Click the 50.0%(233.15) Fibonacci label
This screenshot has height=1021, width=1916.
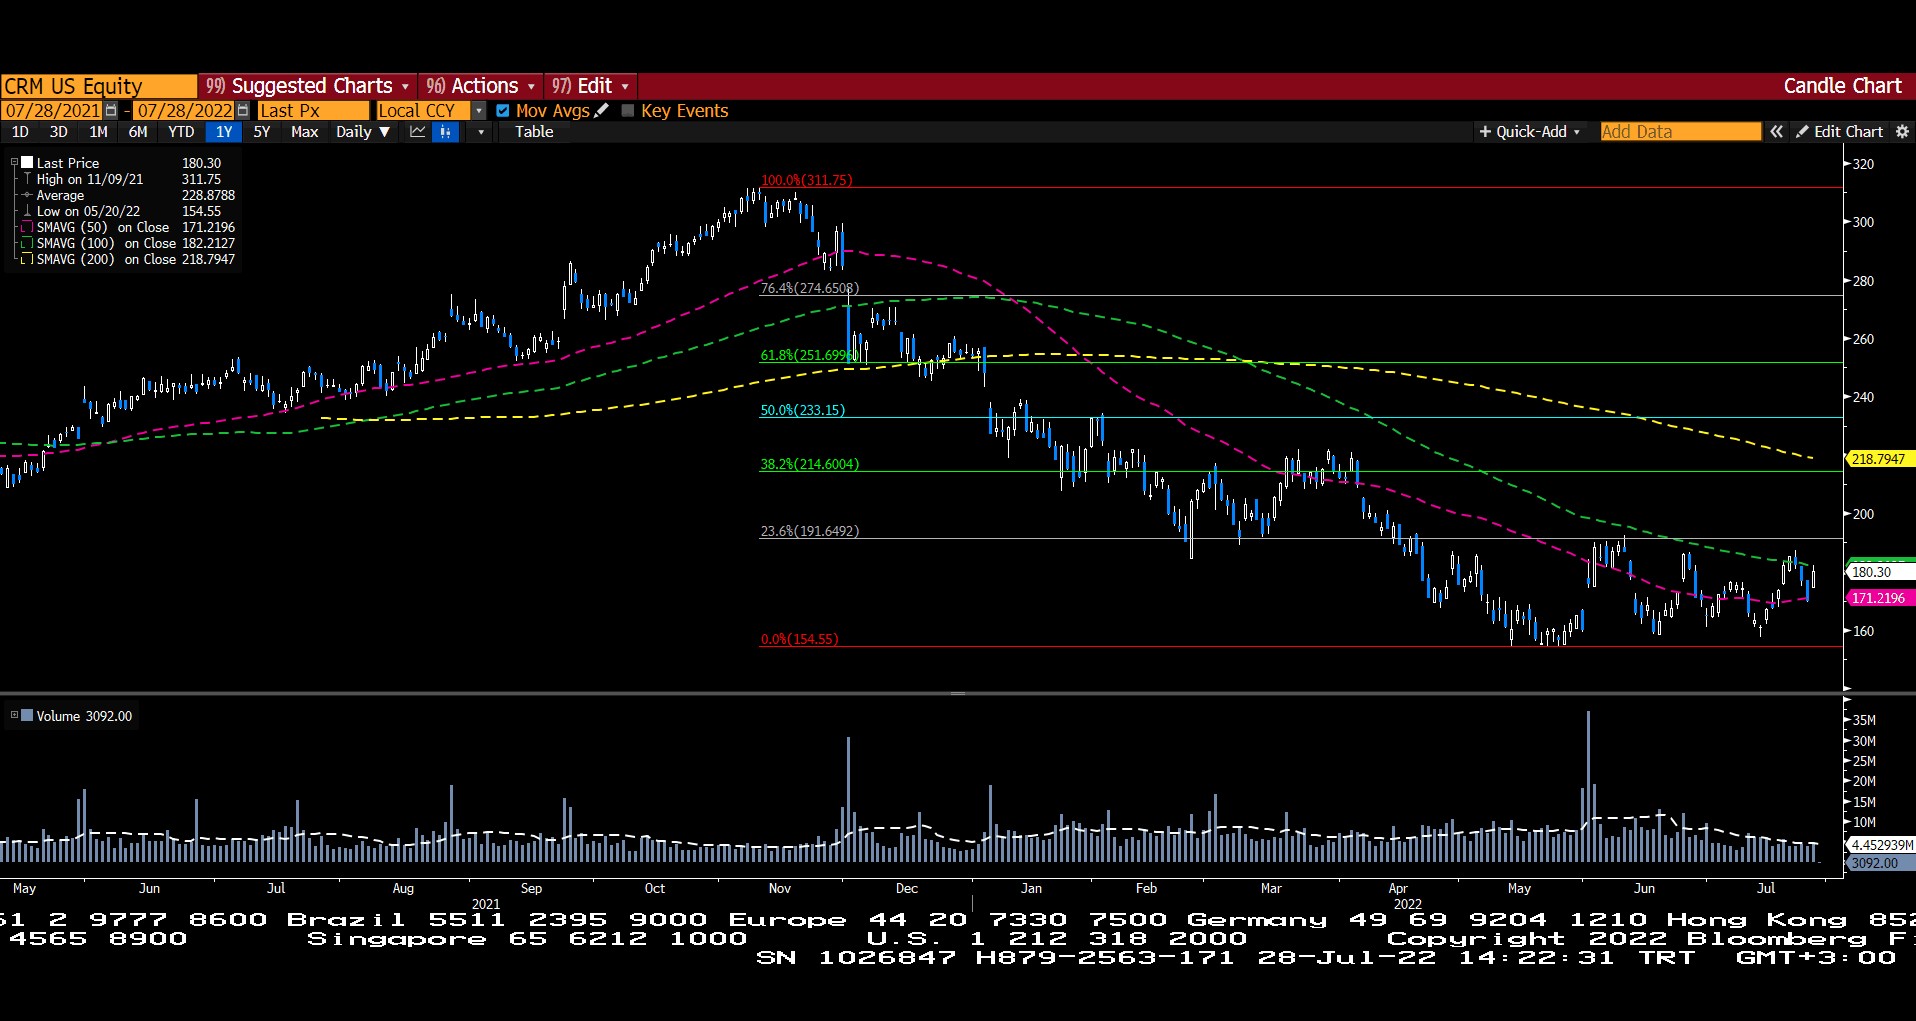(802, 410)
